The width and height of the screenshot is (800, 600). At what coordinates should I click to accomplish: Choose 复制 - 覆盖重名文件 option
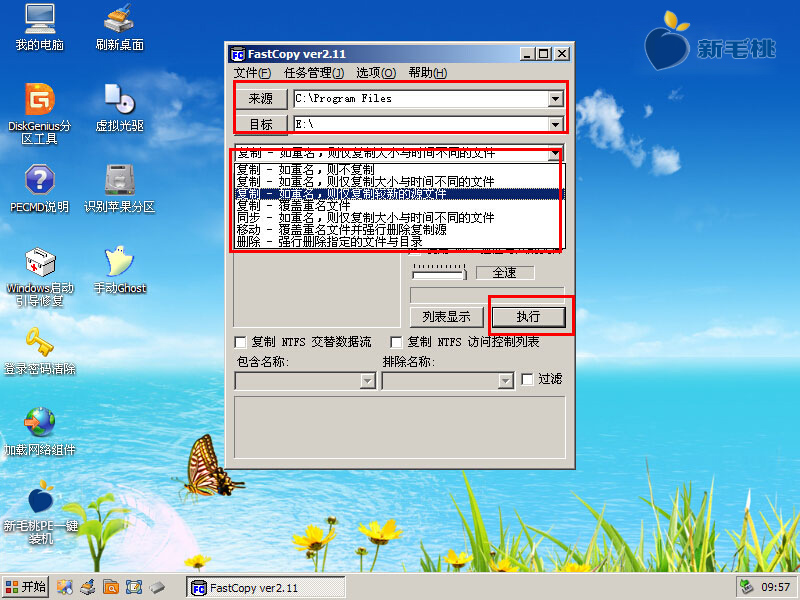pos(398,206)
